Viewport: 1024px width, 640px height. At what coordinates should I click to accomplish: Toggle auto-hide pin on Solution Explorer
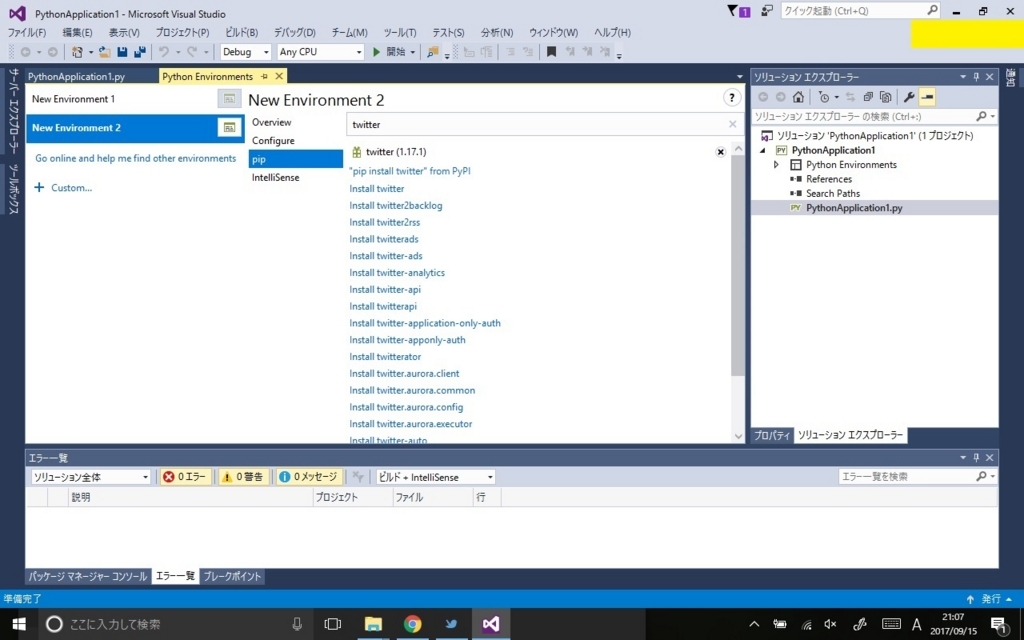point(976,77)
